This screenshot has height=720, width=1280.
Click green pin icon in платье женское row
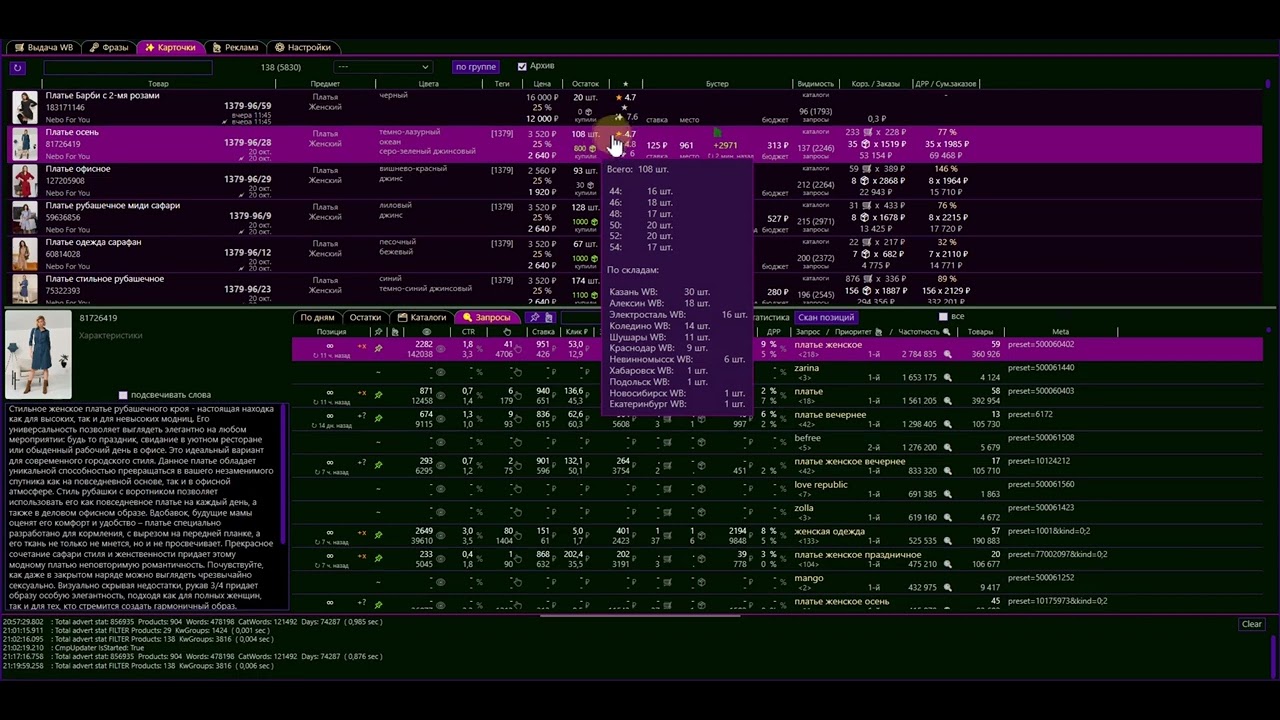click(378, 348)
